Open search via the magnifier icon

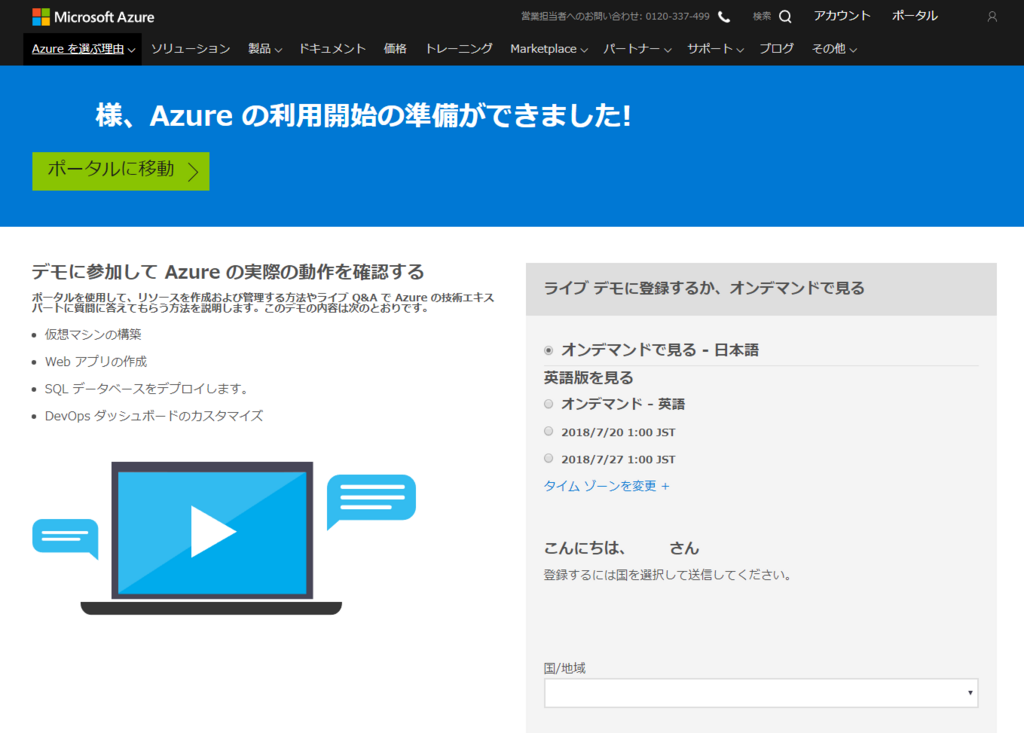tap(786, 17)
